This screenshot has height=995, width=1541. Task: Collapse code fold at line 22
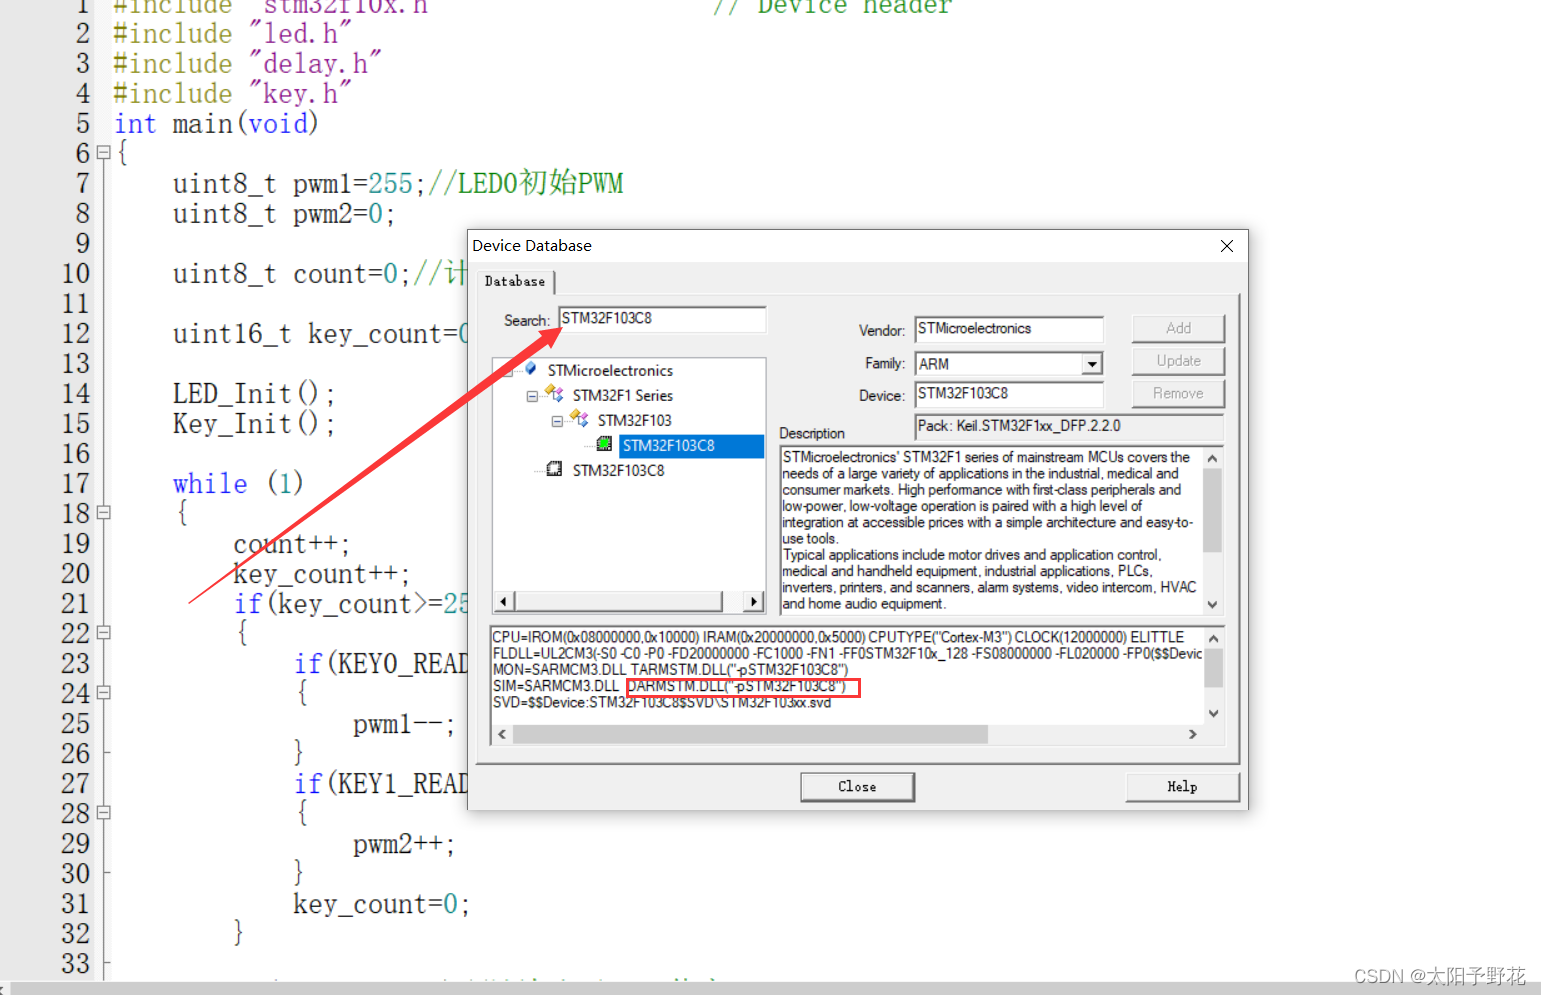(x=103, y=633)
